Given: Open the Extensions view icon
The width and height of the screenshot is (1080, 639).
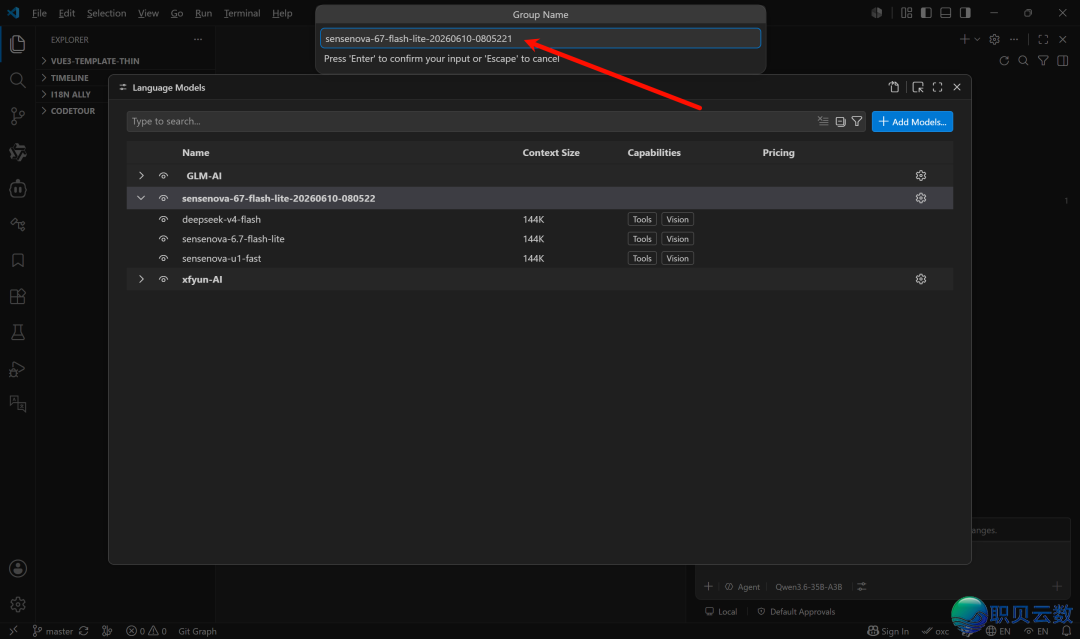Looking at the screenshot, I should 18,297.
